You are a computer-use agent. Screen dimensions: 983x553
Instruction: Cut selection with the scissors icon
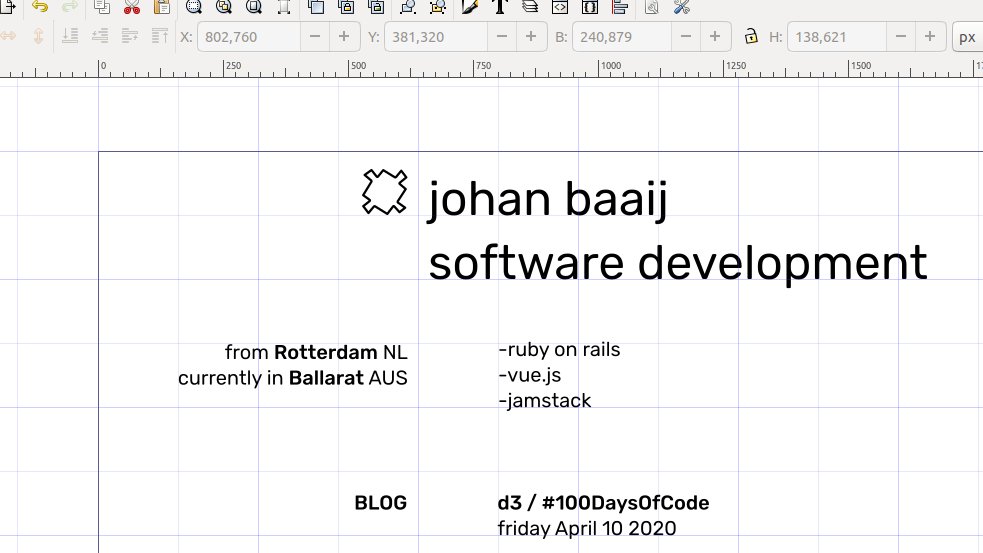point(132,6)
